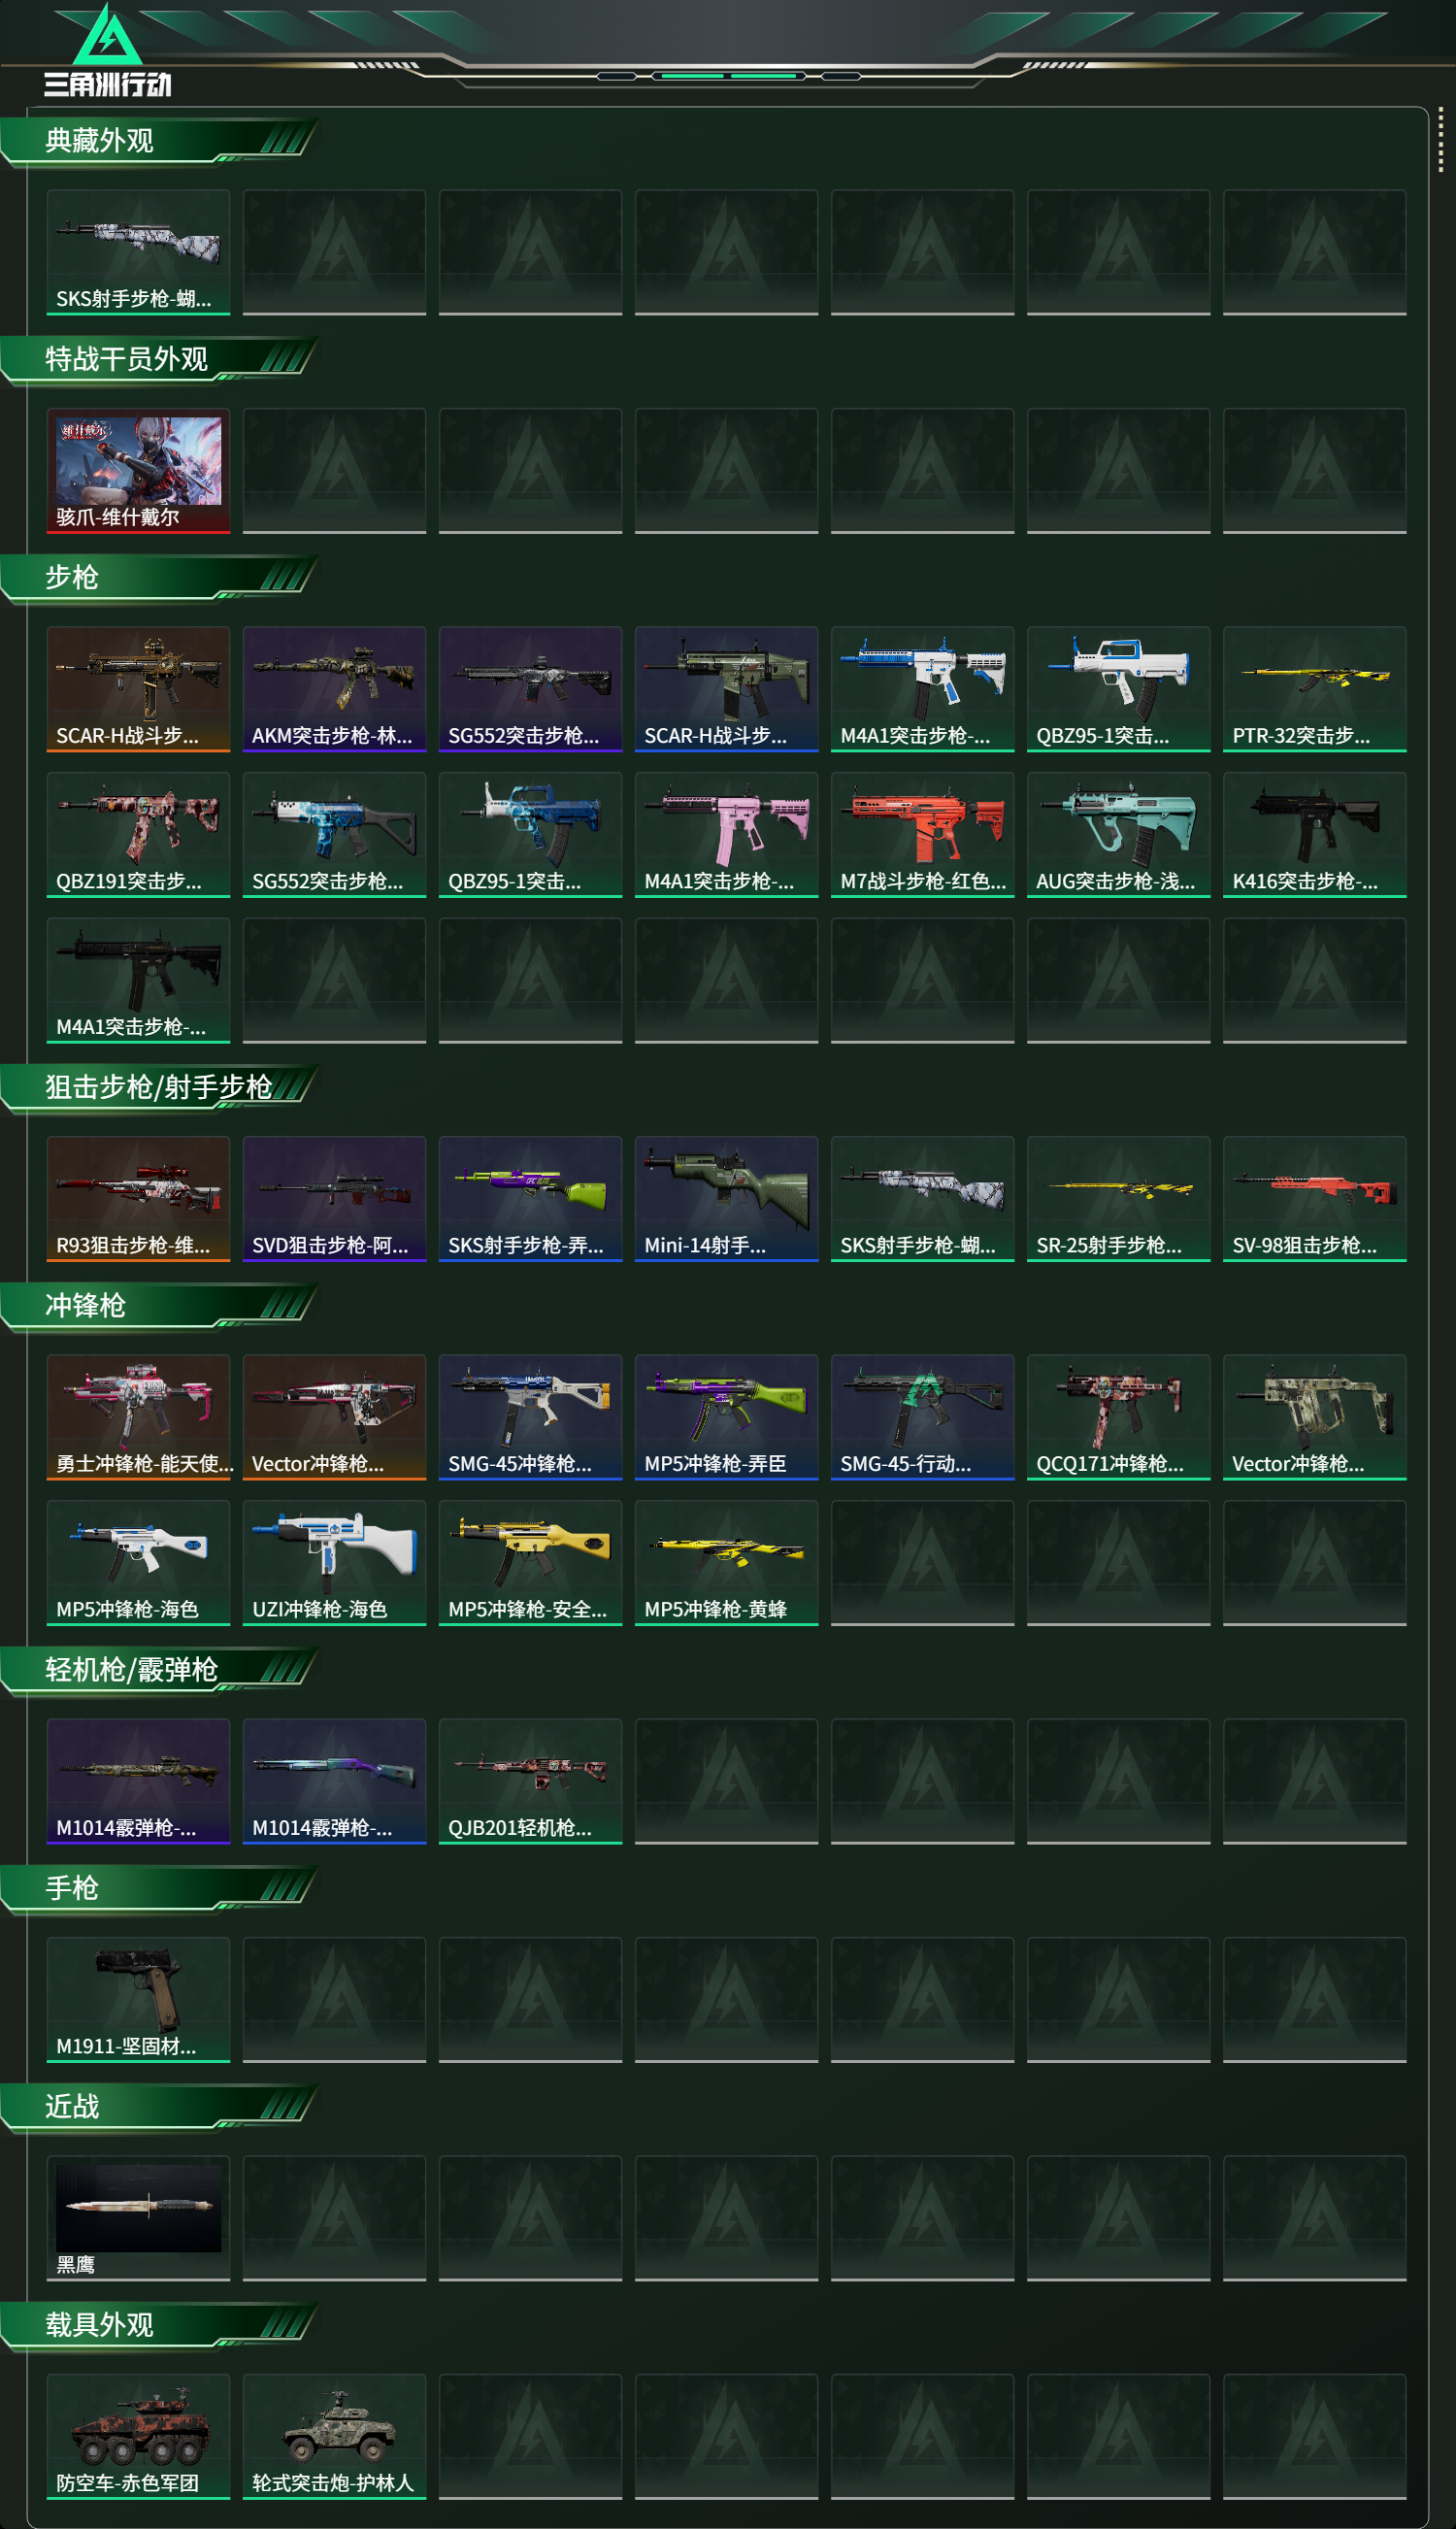Choose the R93 sniper rifle skin
This screenshot has height=2529, width=1456.
click(138, 1198)
